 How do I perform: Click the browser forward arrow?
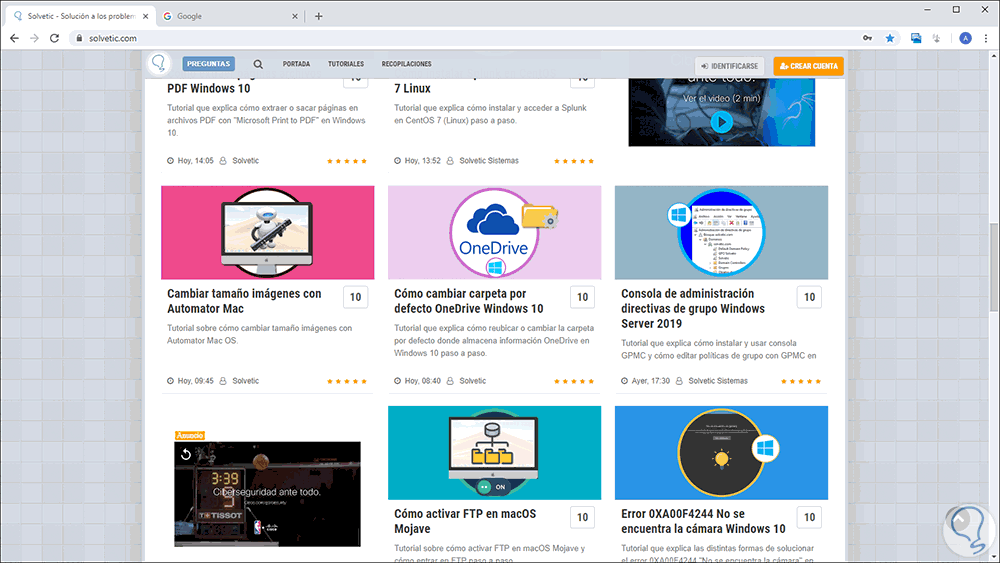[x=34, y=38]
